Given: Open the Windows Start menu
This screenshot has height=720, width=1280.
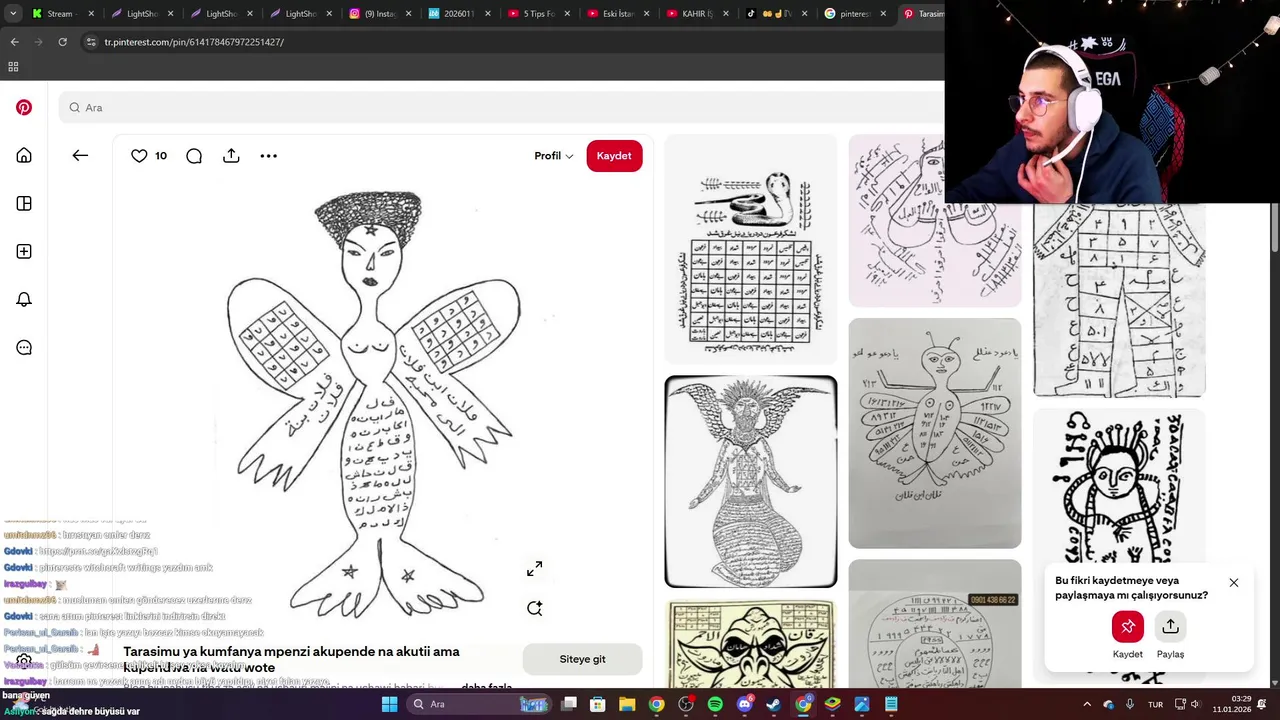Looking at the screenshot, I should click(x=389, y=704).
